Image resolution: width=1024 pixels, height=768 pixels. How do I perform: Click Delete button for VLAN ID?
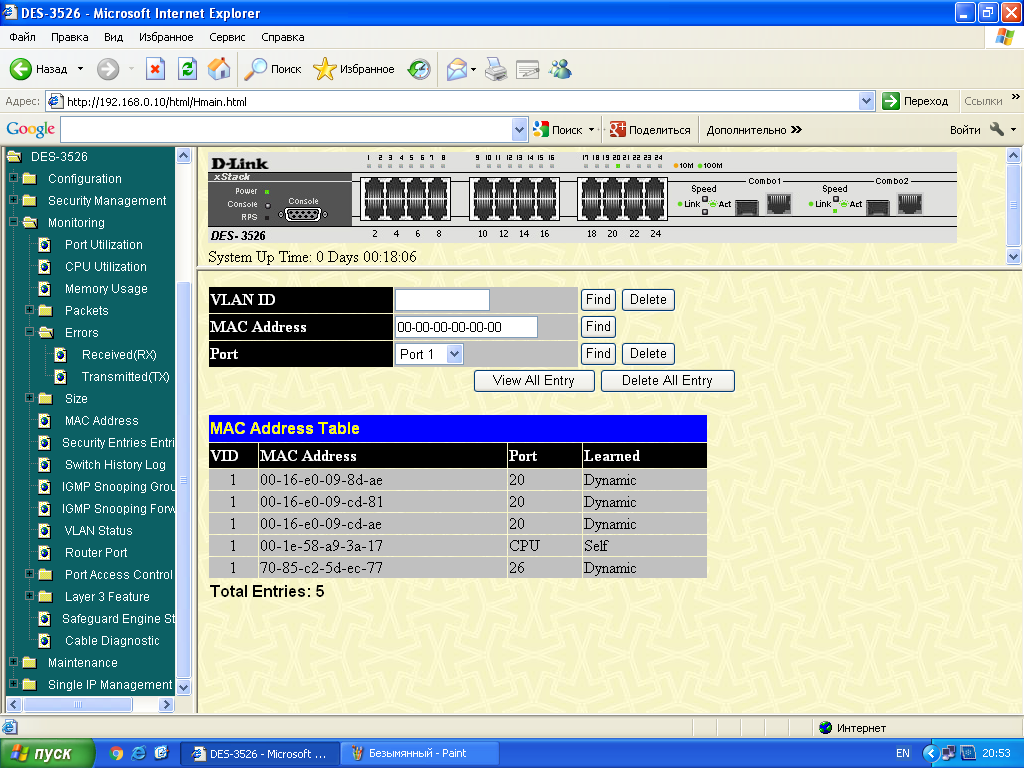click(648, 300)
